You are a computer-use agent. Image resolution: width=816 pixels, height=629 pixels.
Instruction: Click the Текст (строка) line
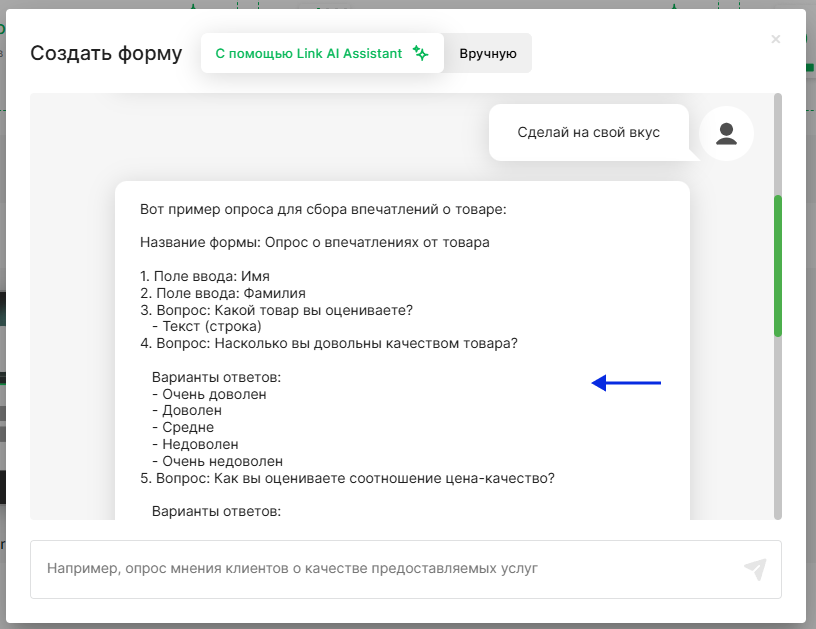pyautogui.click(x=207, y=326)
